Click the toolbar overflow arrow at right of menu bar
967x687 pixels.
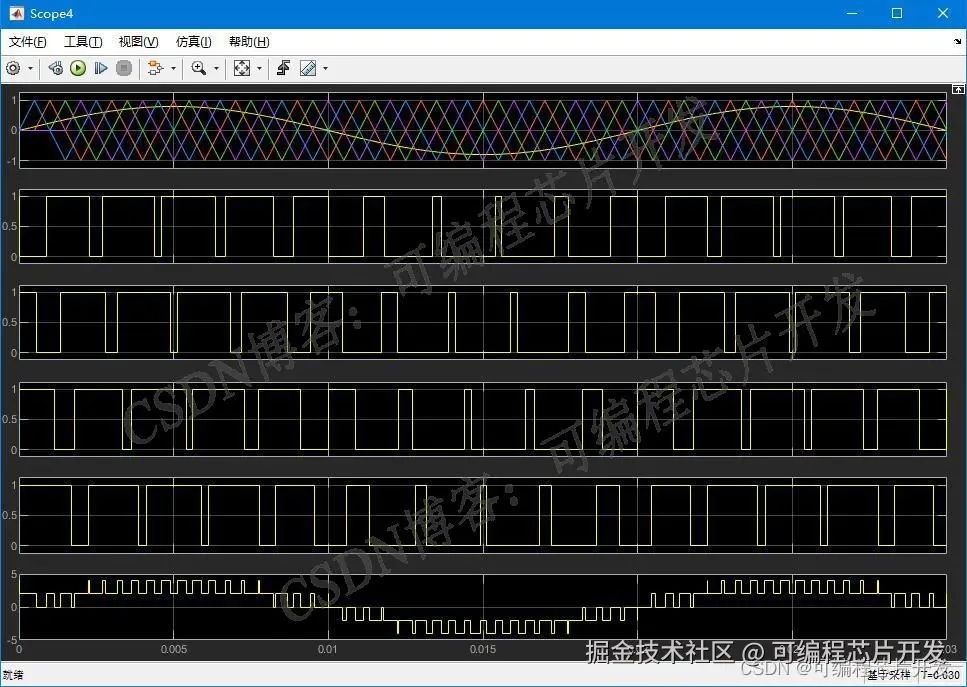pos(957,42)
